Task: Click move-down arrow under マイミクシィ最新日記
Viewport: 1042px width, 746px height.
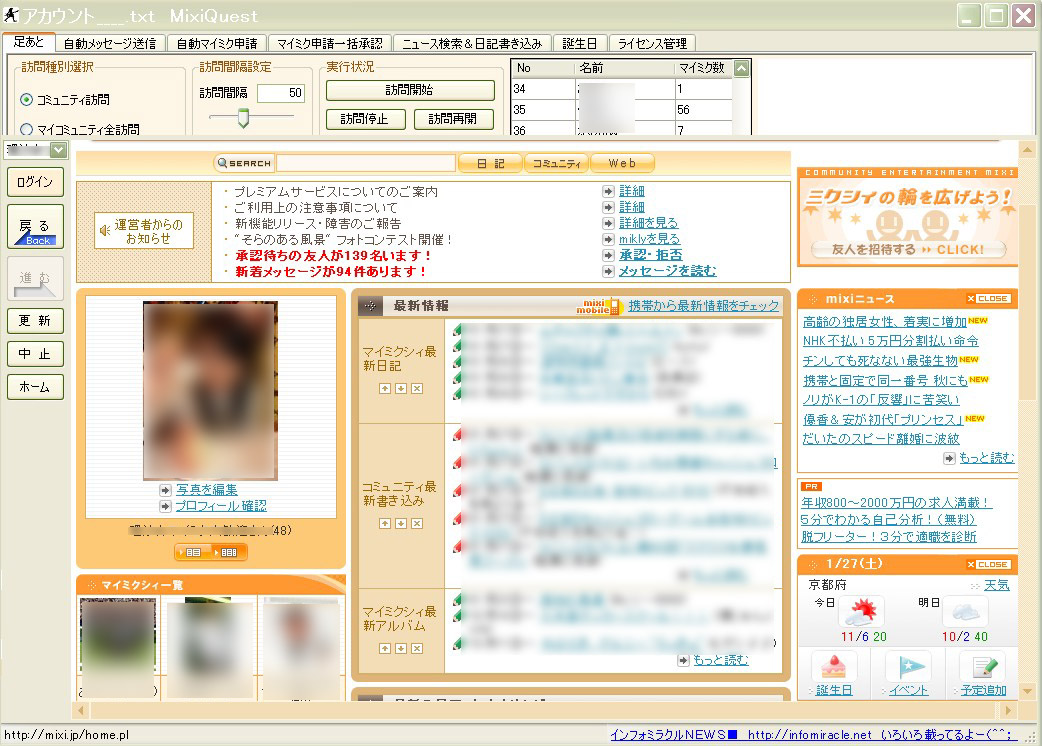Action: coord(401,389)
